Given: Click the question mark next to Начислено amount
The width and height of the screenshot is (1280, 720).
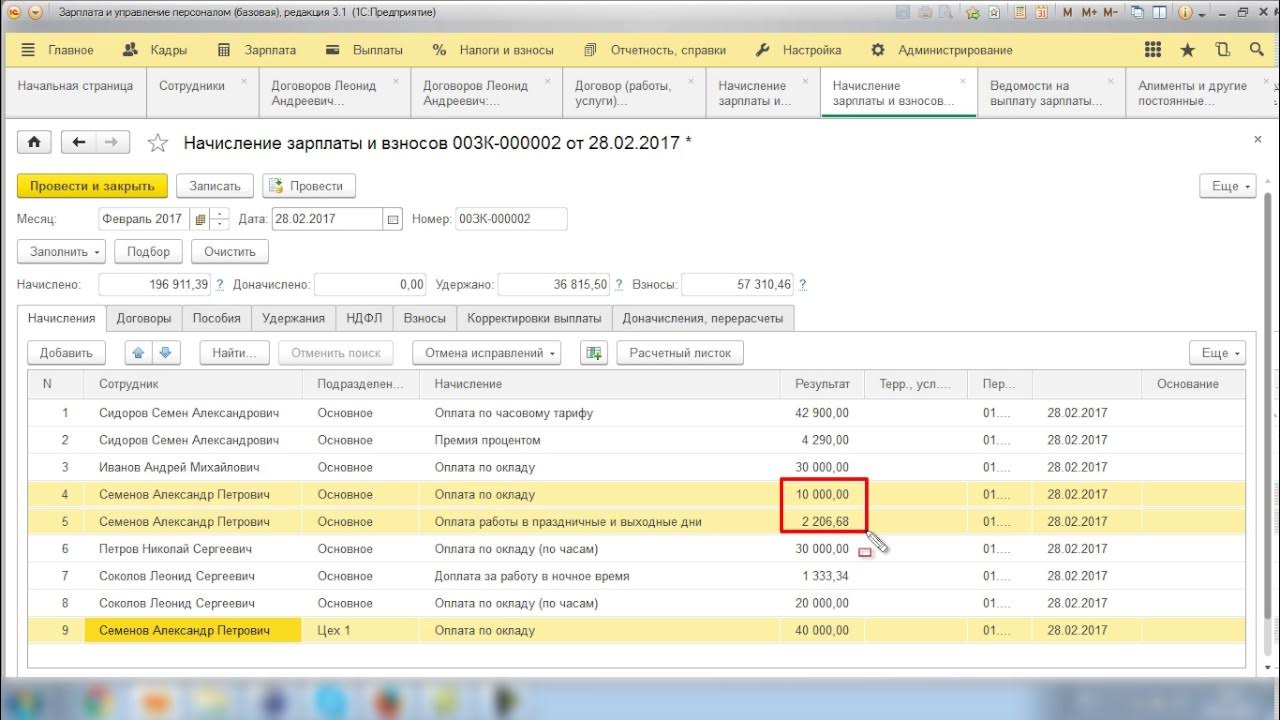Looking at the screenshot, I should click(x=219, y=285).
